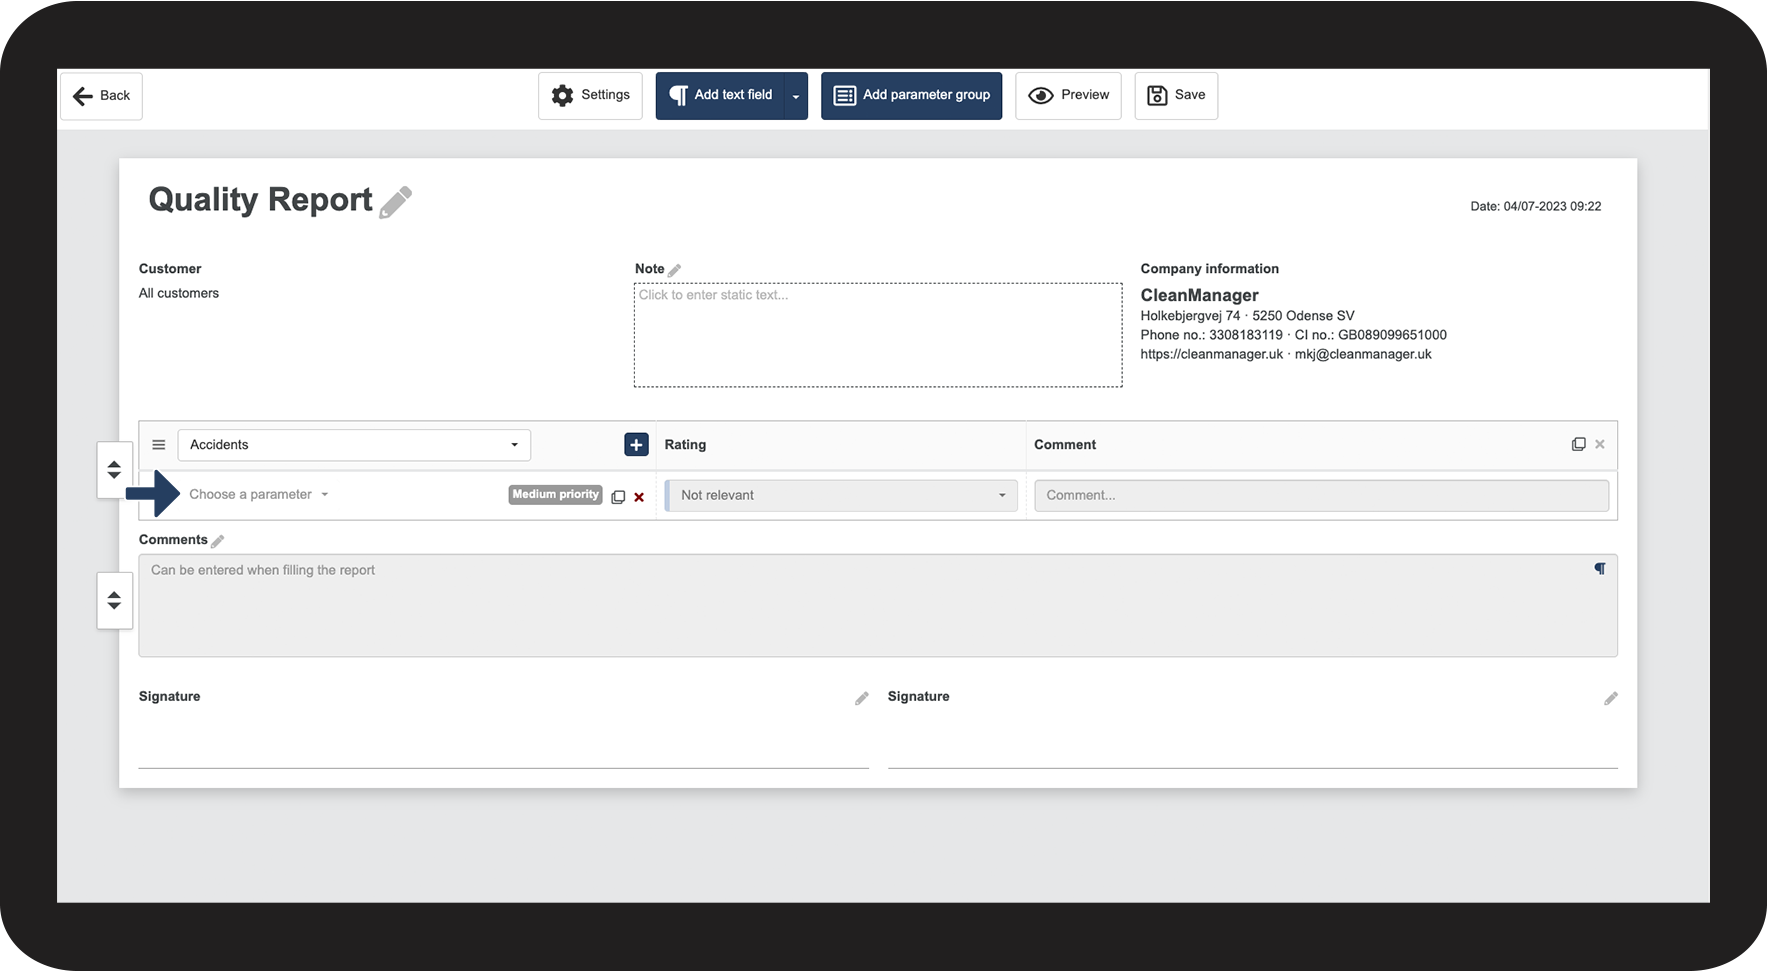Edit the right Signature label
This screenshot has height=971, width=1767.
(x=1611, y=698)
